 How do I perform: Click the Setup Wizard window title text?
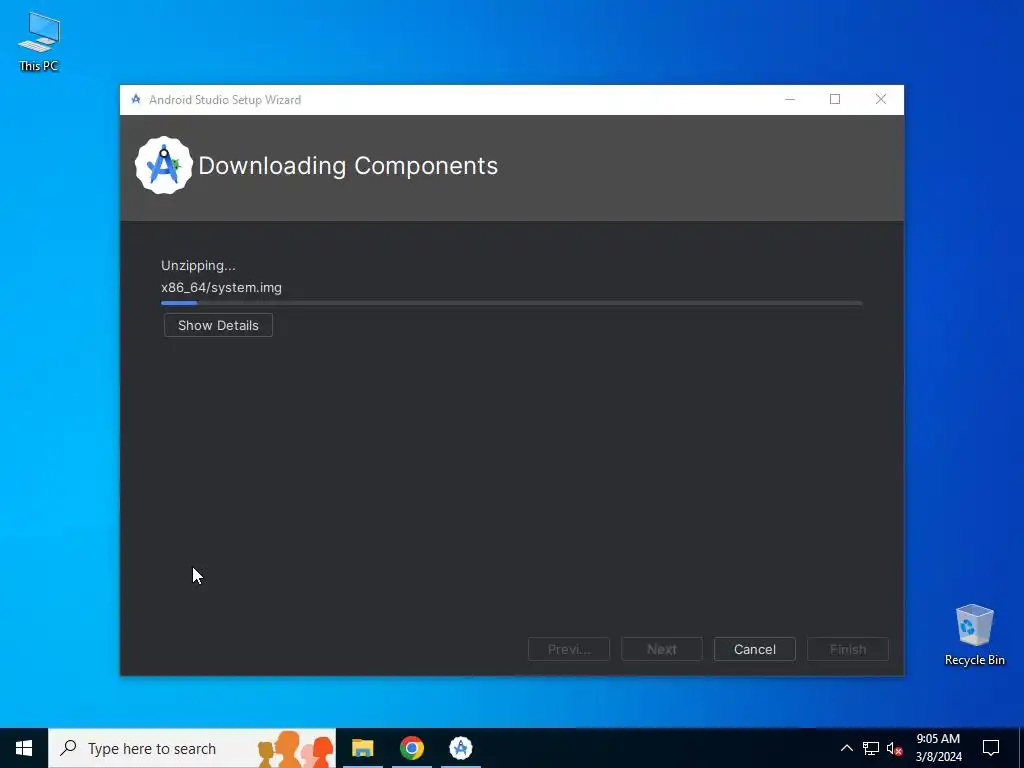(225, 100)
